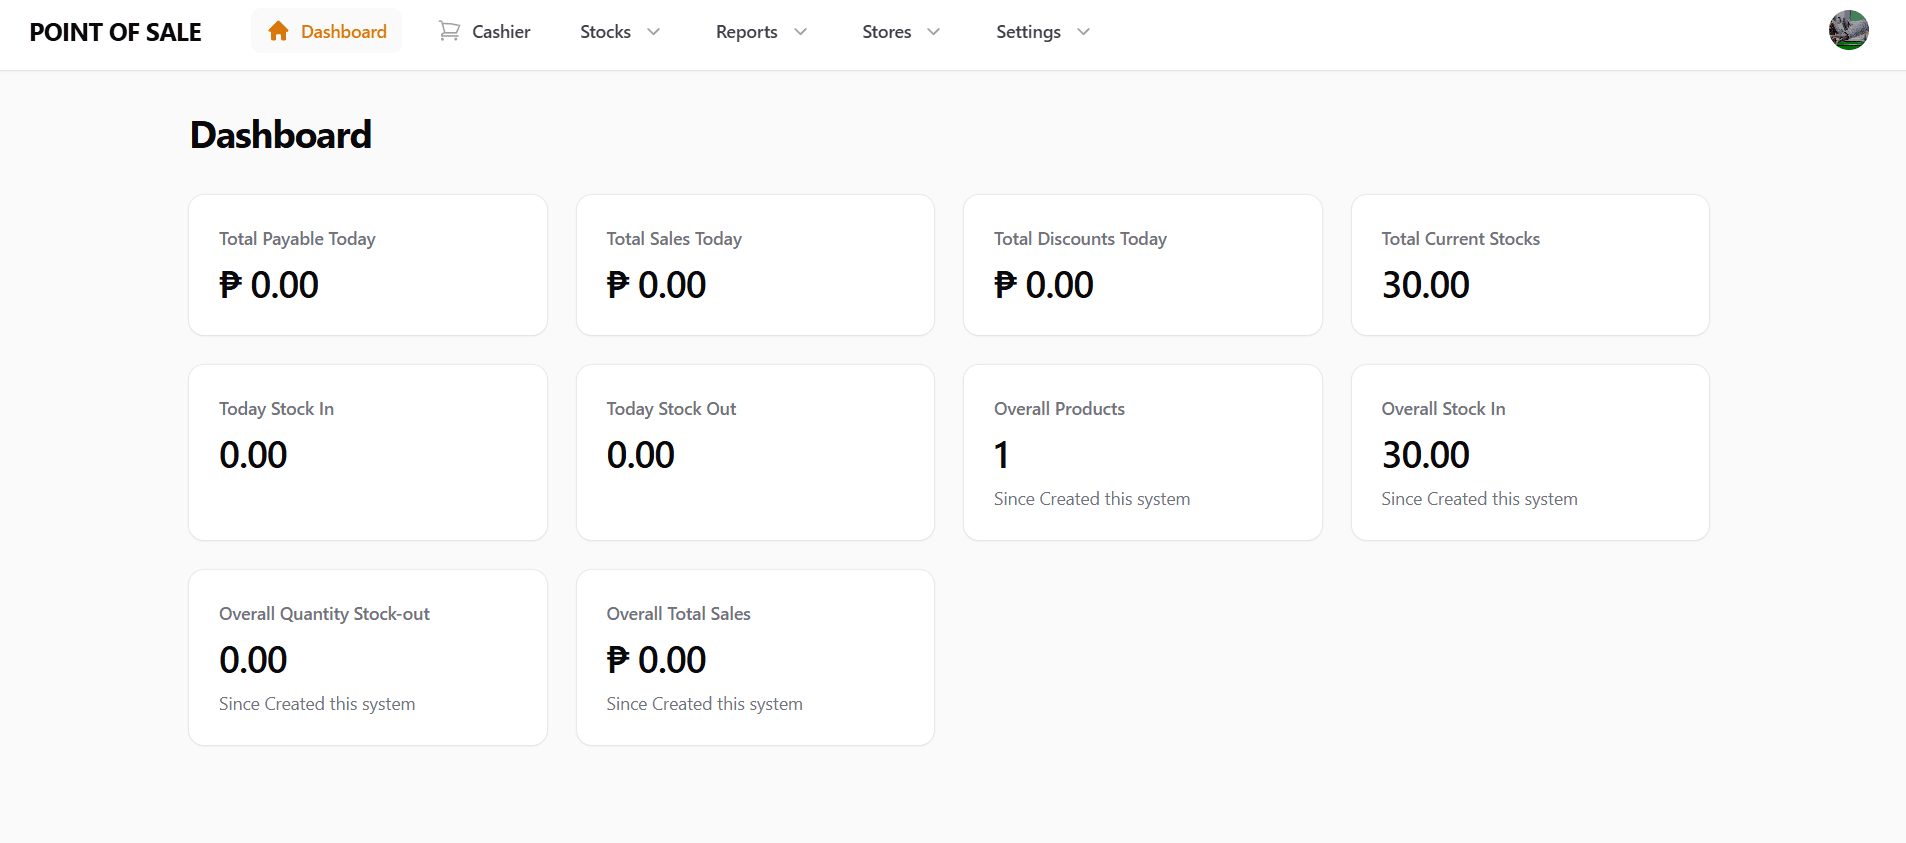Click the Overall Stock In label
Image resolution: width=1906 pixels, height=843 pixels.
pos(1443,409)
